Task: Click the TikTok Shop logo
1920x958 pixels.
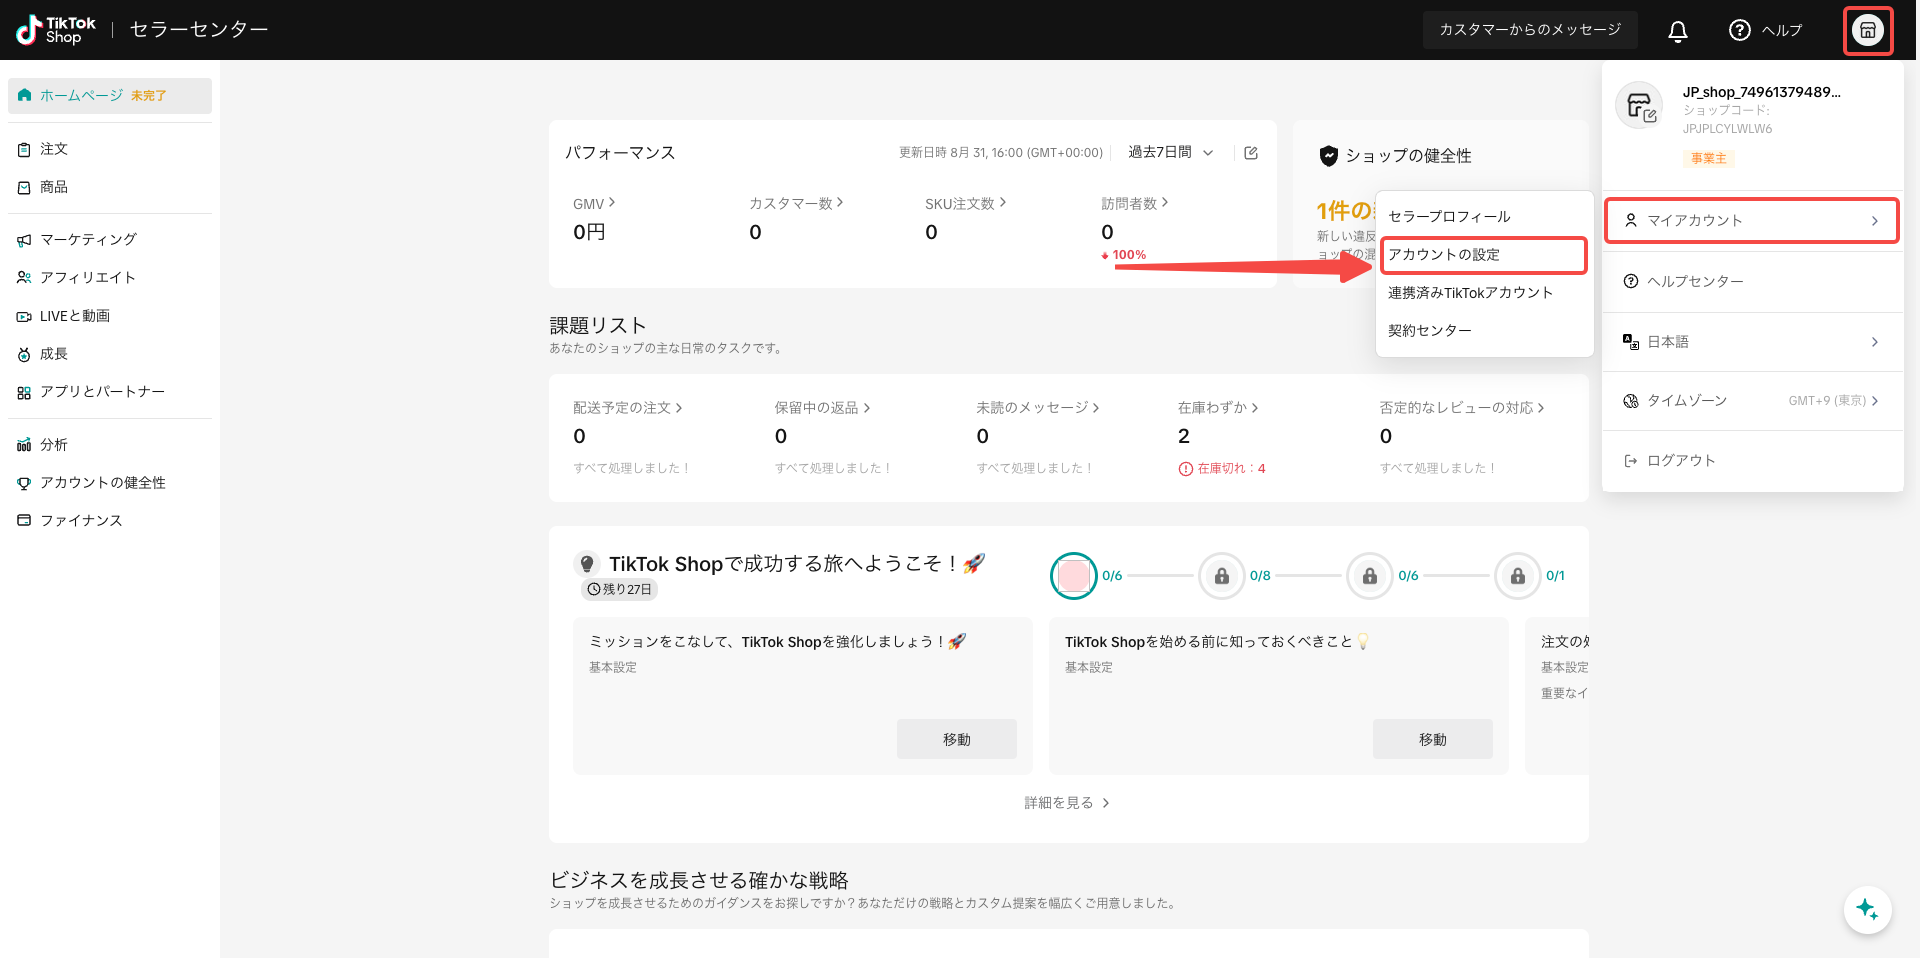Action: tap(56, 30)
